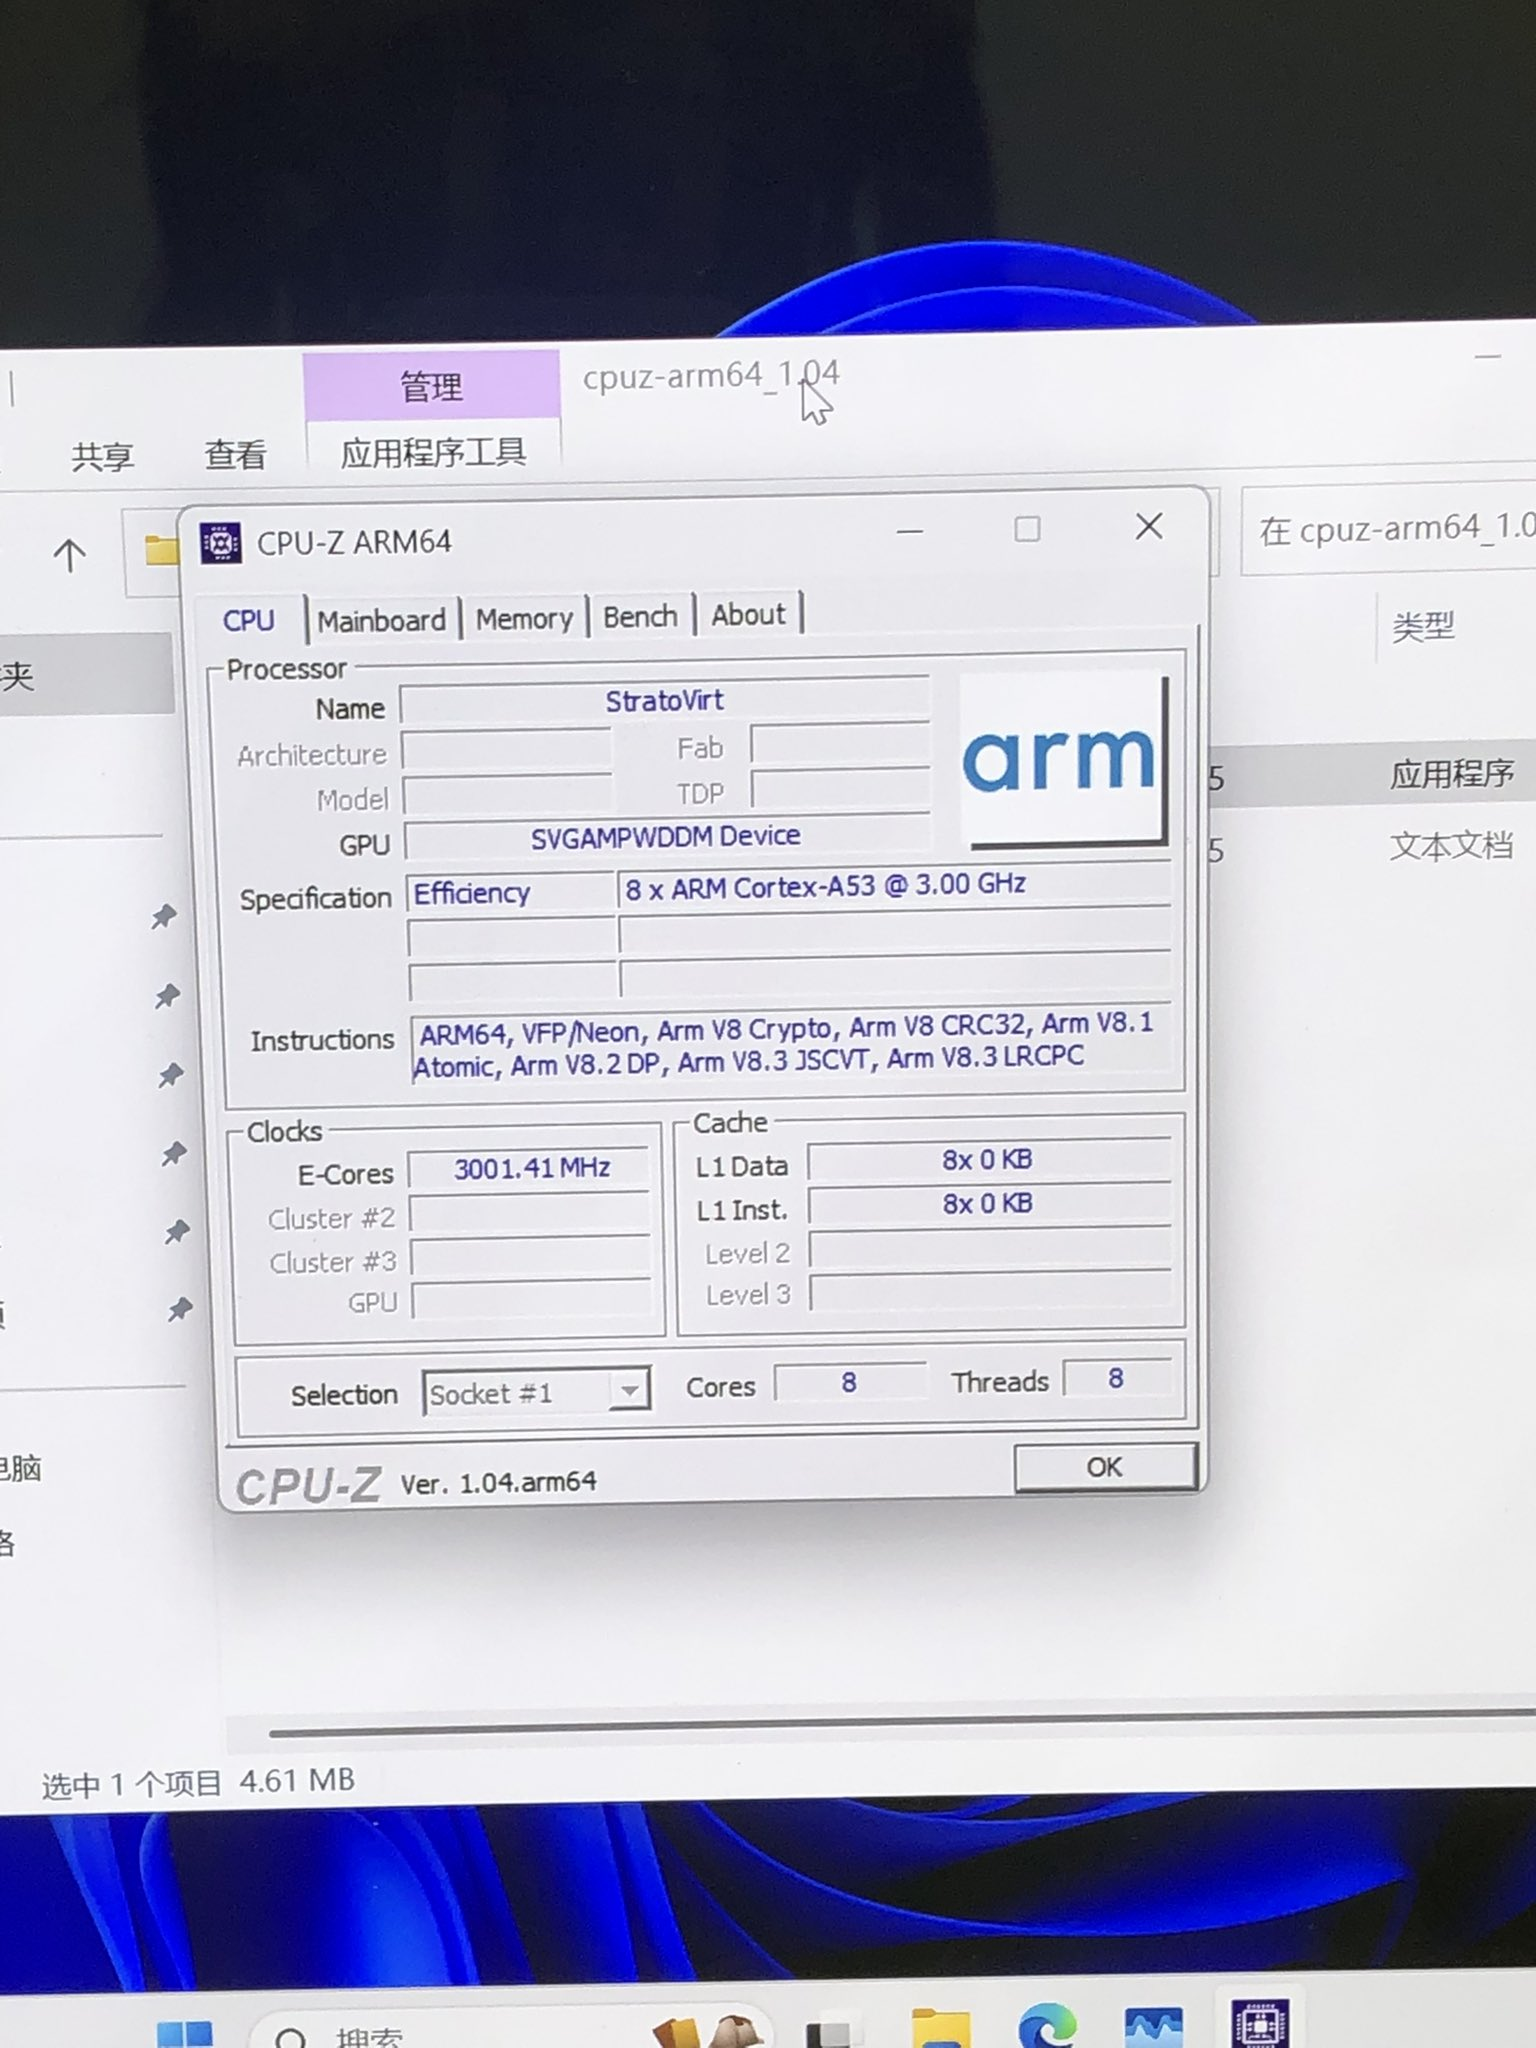Open the performance monitor taskbar icon
Viewport: 1536px width, 2048px height.
(1153, 2029)
